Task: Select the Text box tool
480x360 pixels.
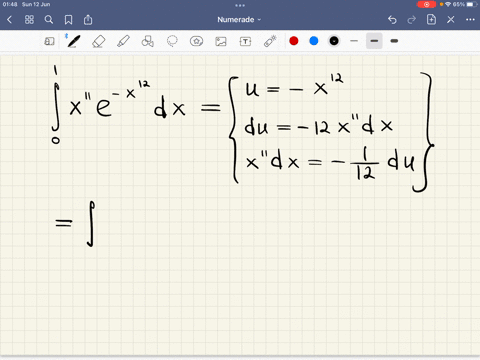Action: click(245, 41)
